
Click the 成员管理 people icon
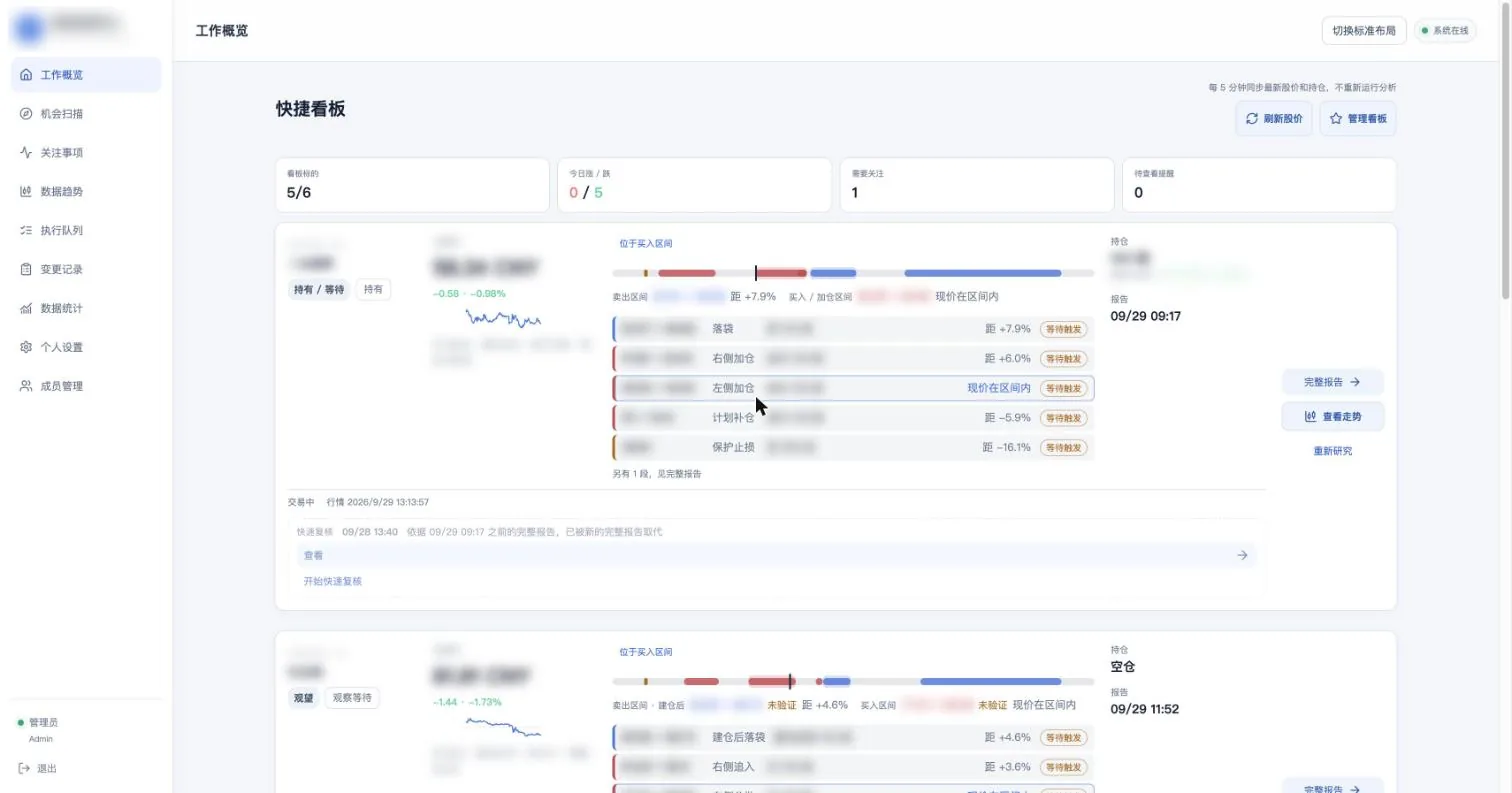point(26,387)
